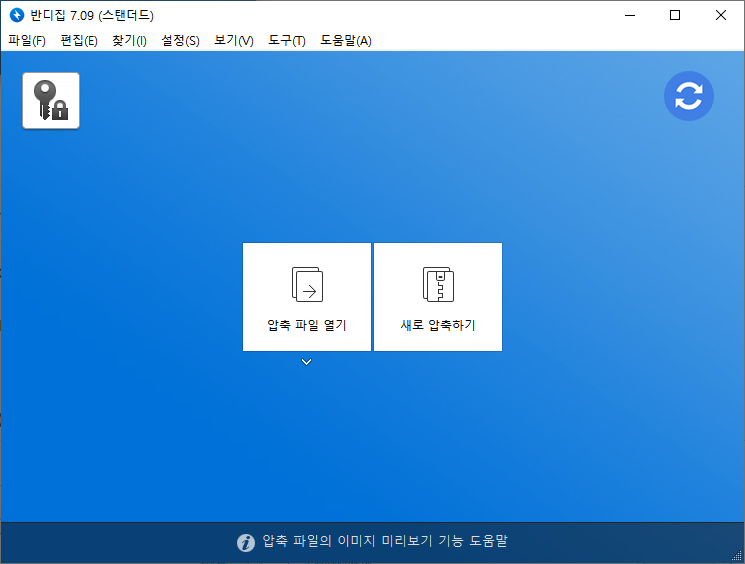Click the resize grip in the bottom corner
Image resolution: width=745 pixels, height=564 pixels.
click(737, 556)
